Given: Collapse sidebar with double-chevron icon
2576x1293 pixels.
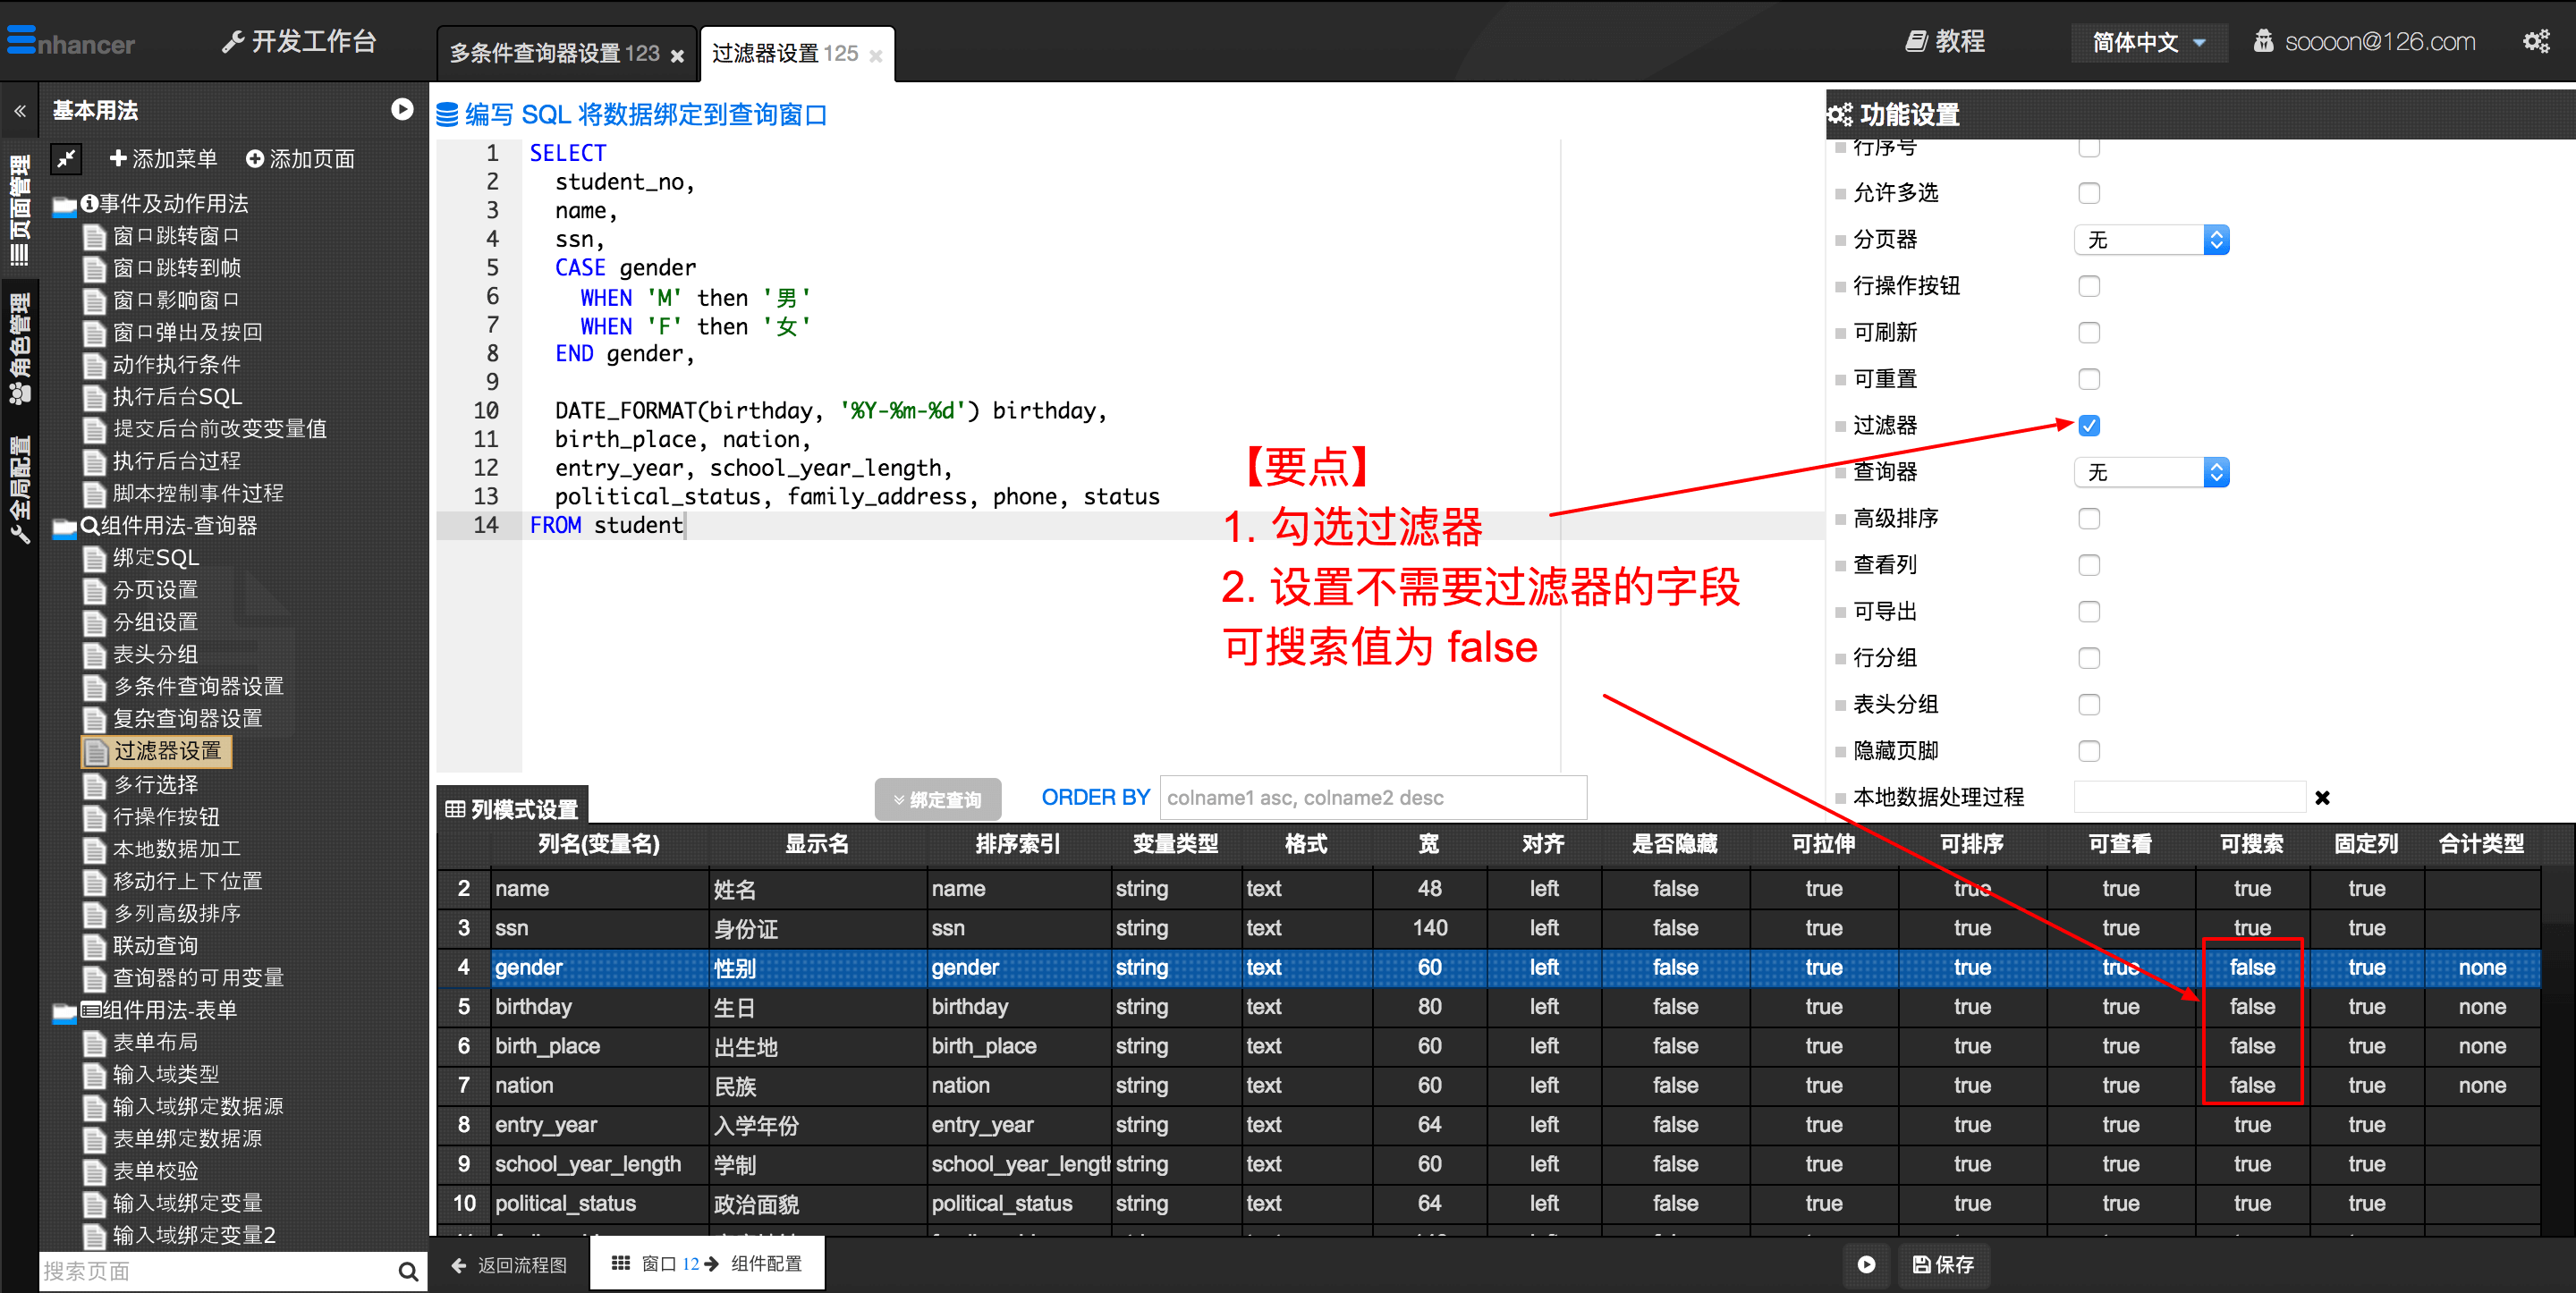Looking at the screenshot, I should coord(19,111).
